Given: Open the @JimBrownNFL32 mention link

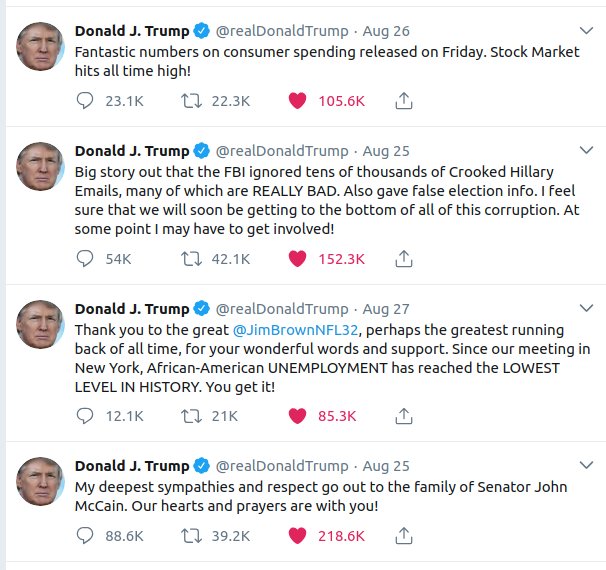Looking at the screenshot, I should (296, 329).
